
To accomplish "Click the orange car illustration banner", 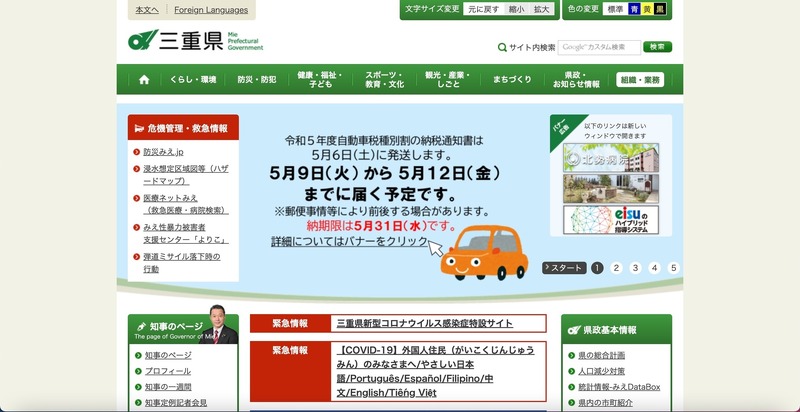I will point(483,249).
